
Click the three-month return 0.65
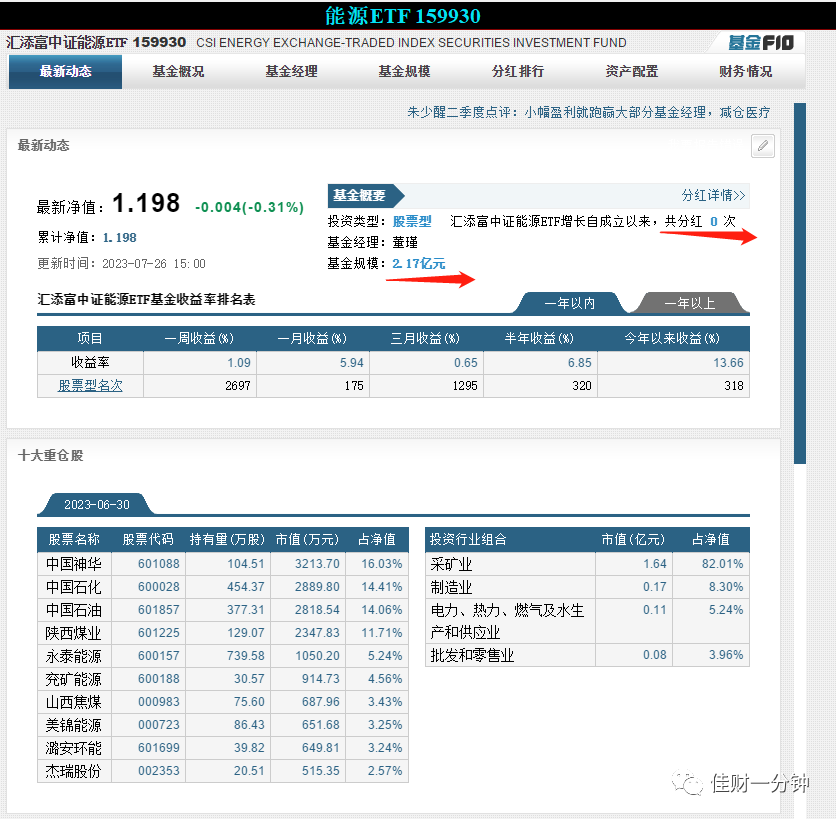(465, 363)
